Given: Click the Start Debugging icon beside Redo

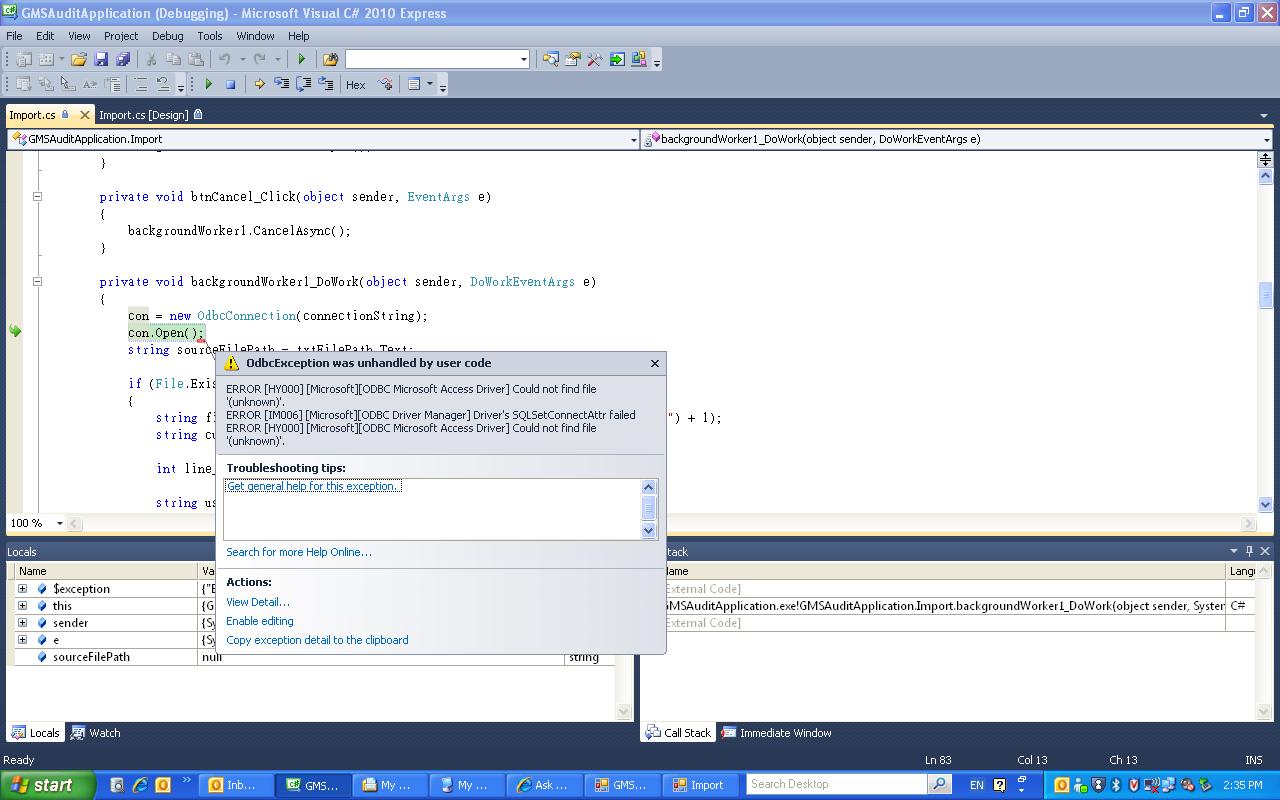Looking at the screenshot, I should click(x=301, y=59).
